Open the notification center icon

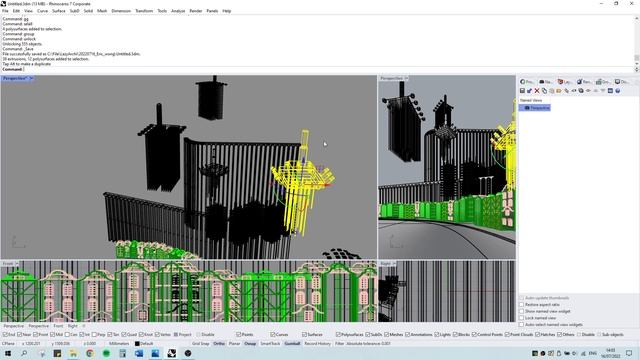(629, 353)
